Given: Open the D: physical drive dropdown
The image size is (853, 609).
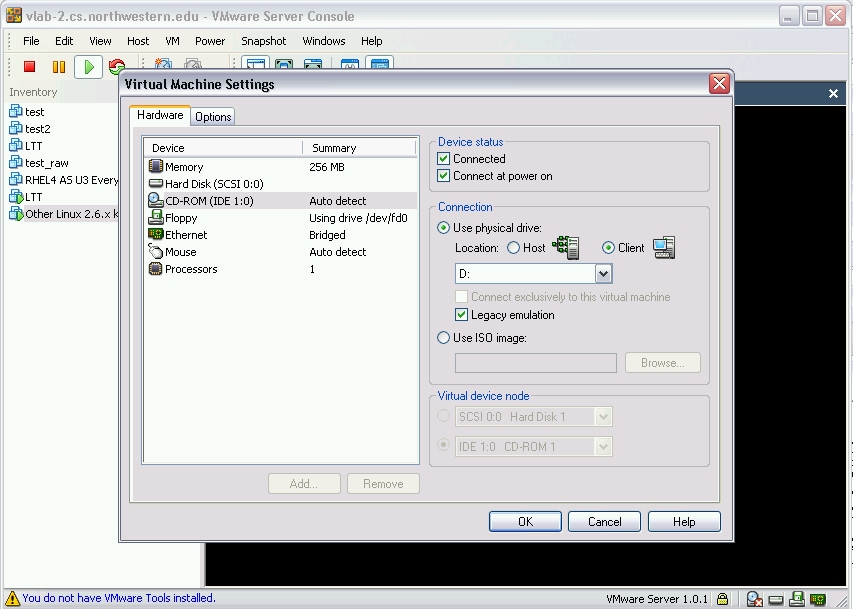Looking at the screenshot, I should (603, 273).
